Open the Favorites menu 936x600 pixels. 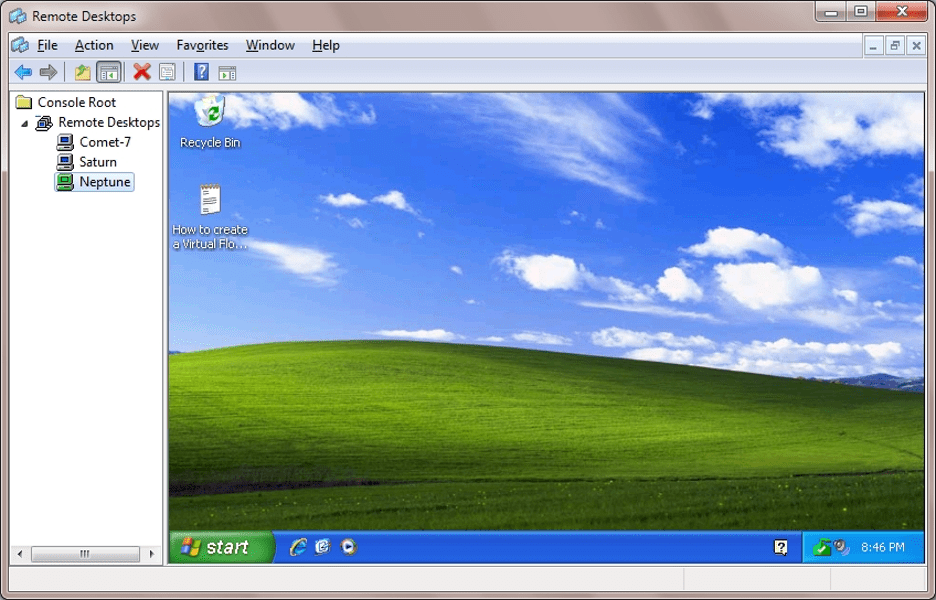click(x=202, y=45)
